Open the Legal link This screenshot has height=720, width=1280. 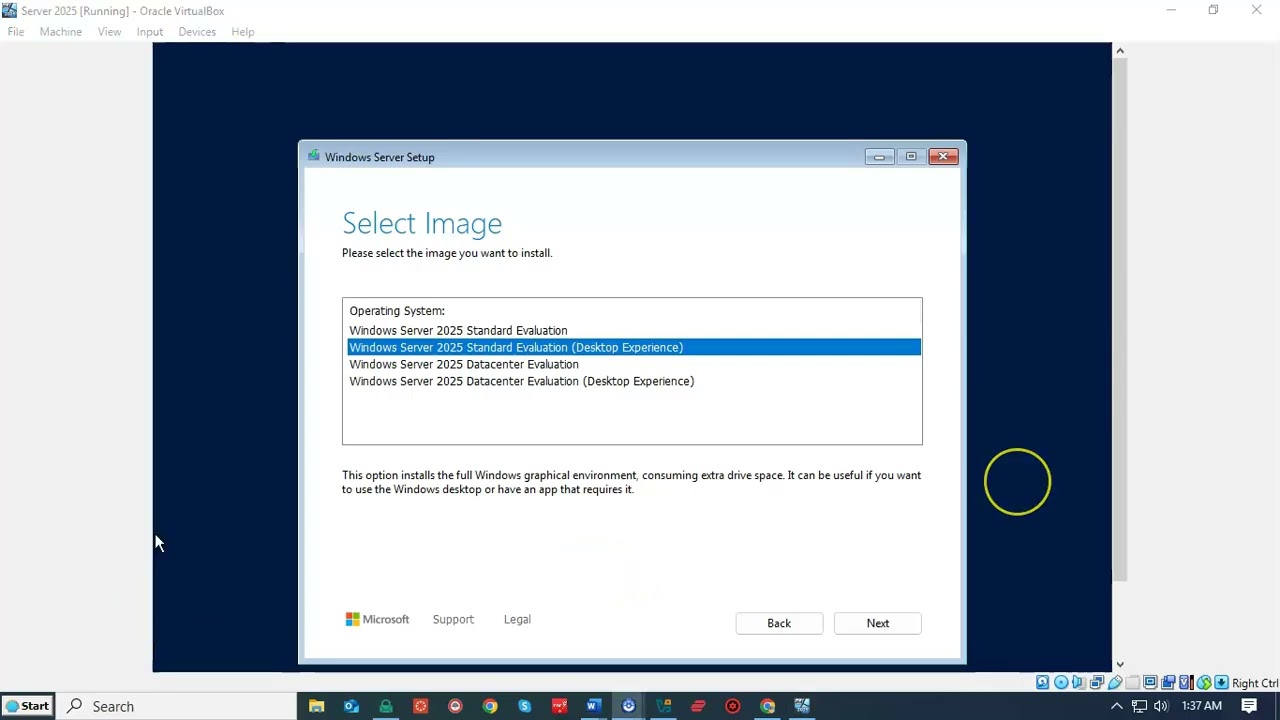point(517,619)
